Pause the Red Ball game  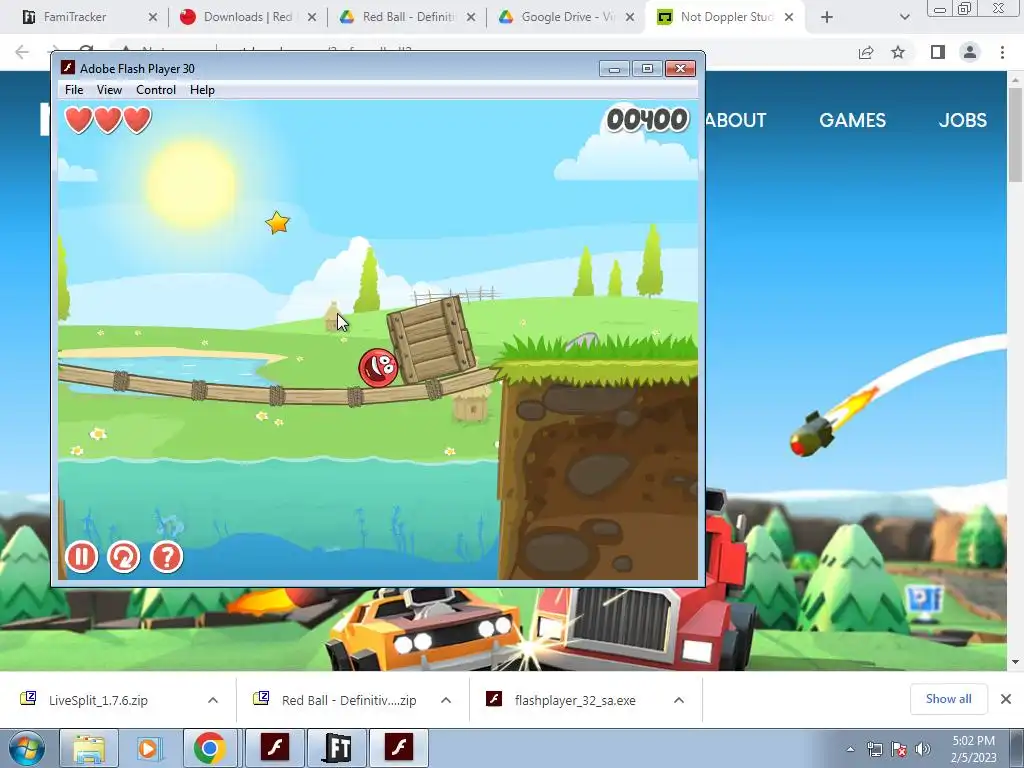point(81,557)
